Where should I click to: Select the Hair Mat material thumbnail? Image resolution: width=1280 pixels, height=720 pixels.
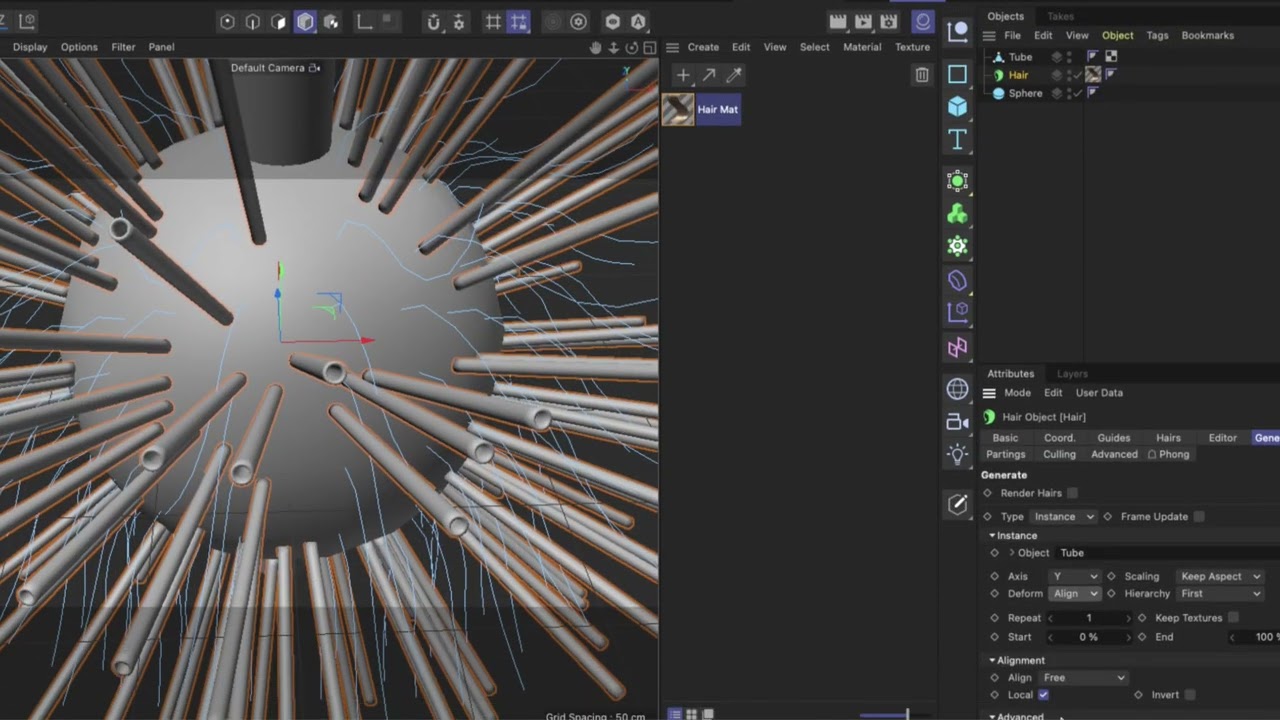click(678, 109)
